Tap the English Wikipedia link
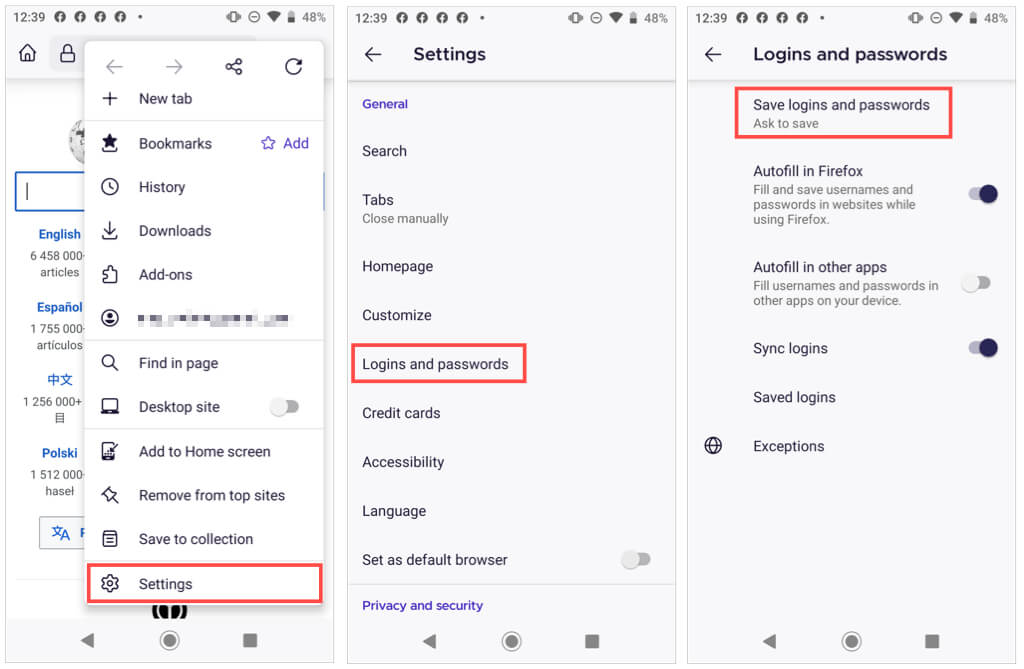 (59, 234)
